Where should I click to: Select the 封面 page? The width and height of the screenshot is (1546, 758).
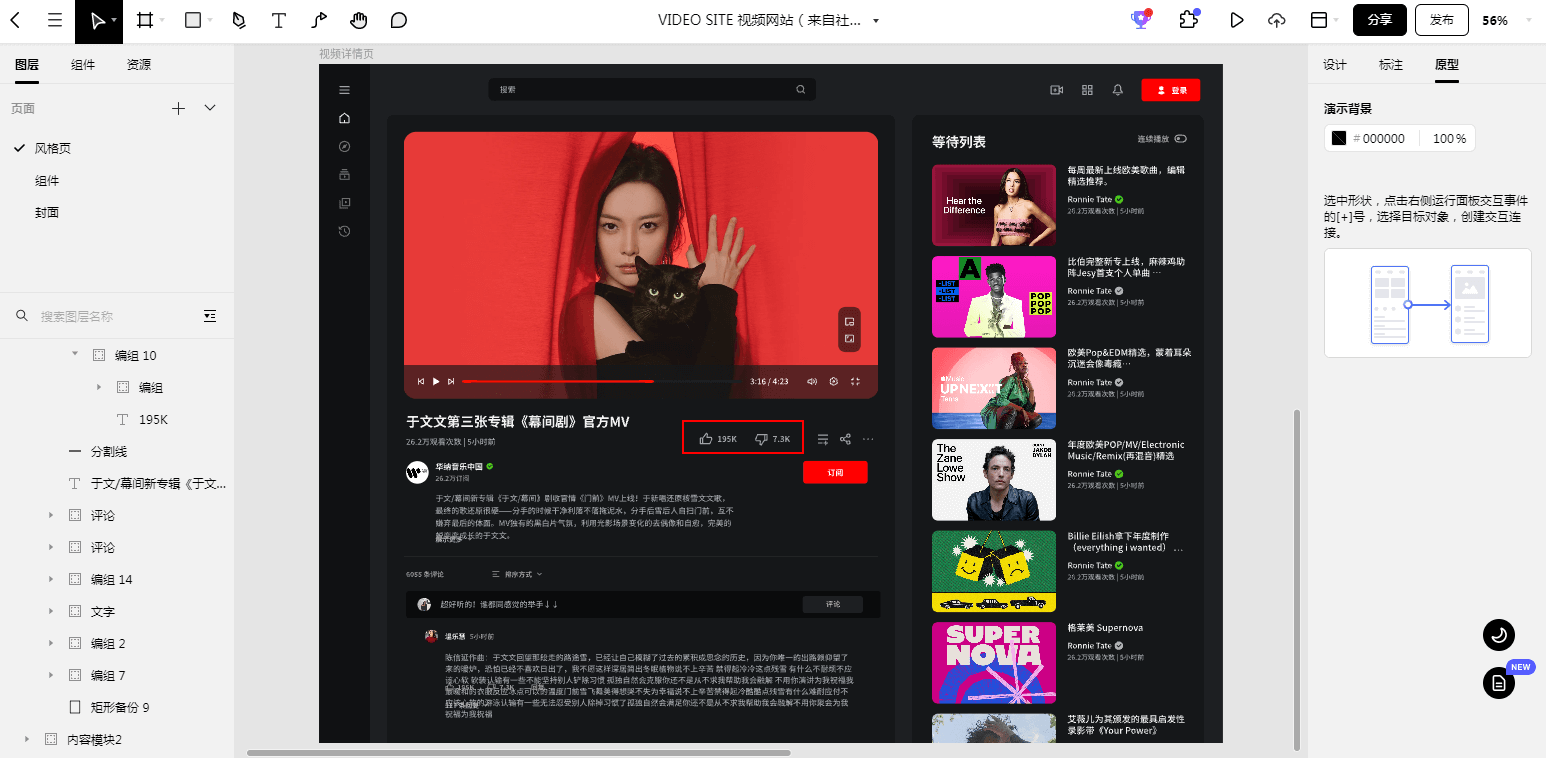[x=47, y=212]
